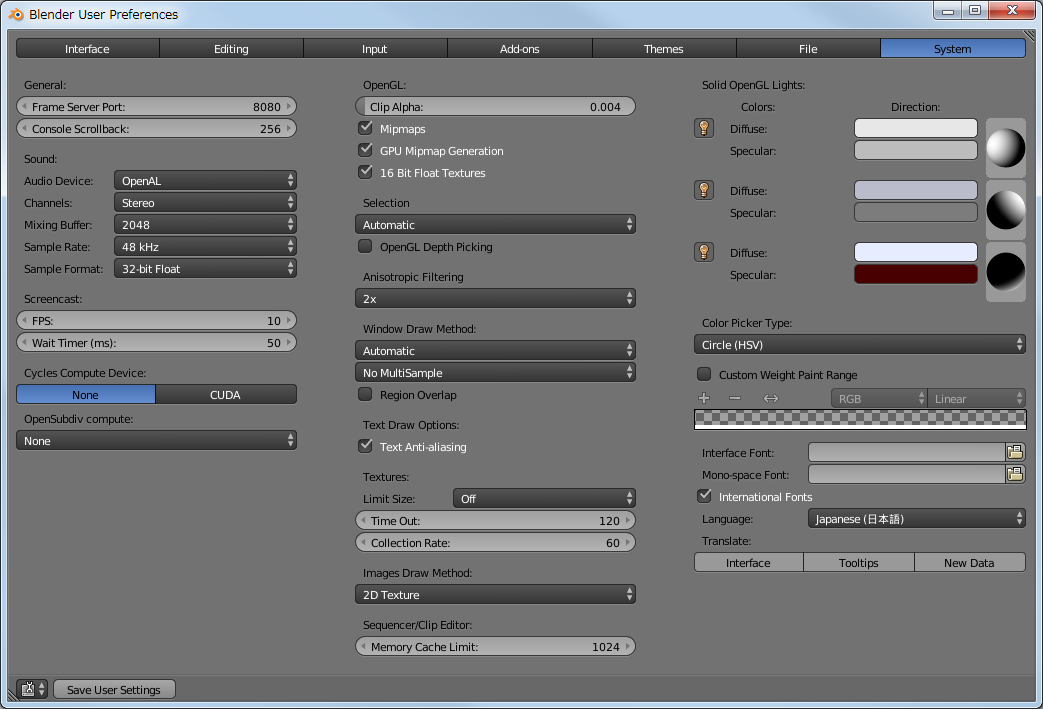Toggle the second solid OpenGL light bulb
This screenshot has width=1043, height=709.
704,190
